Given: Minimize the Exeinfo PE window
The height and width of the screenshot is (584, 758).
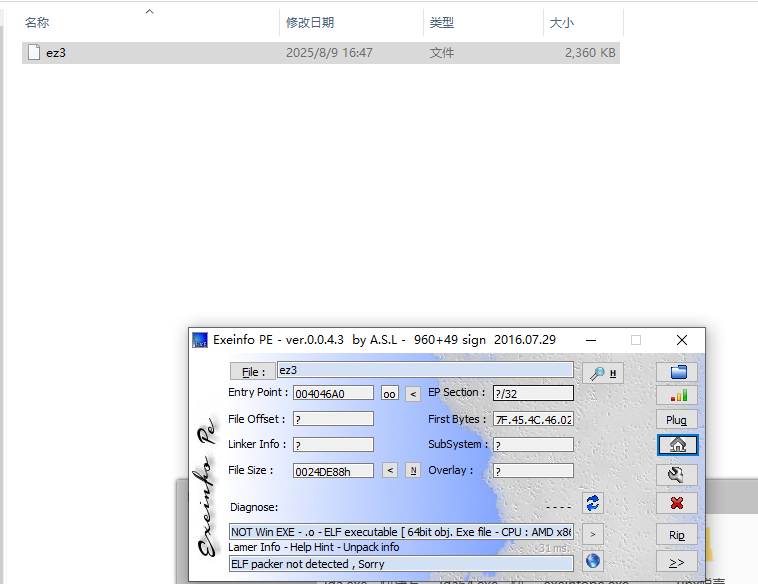Looking at the screenshot, I should (591, 340).
